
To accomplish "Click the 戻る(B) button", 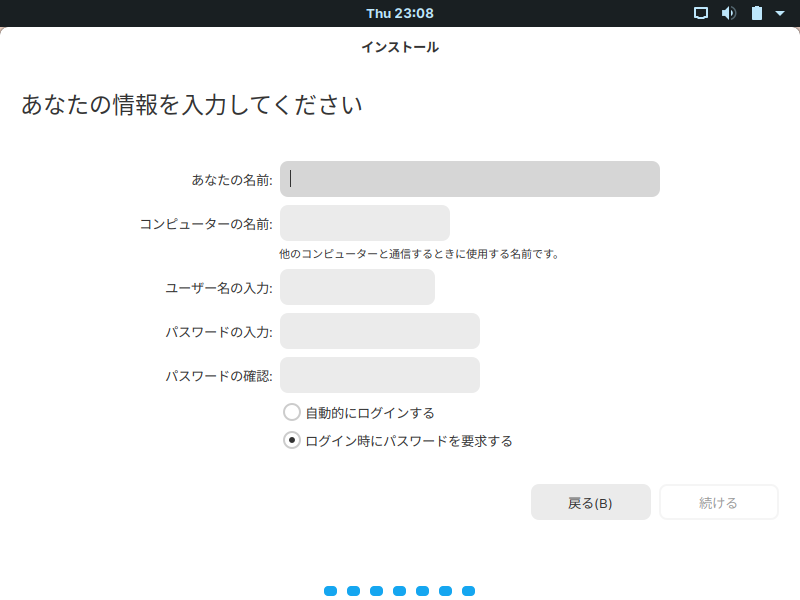I will (591, 503).
